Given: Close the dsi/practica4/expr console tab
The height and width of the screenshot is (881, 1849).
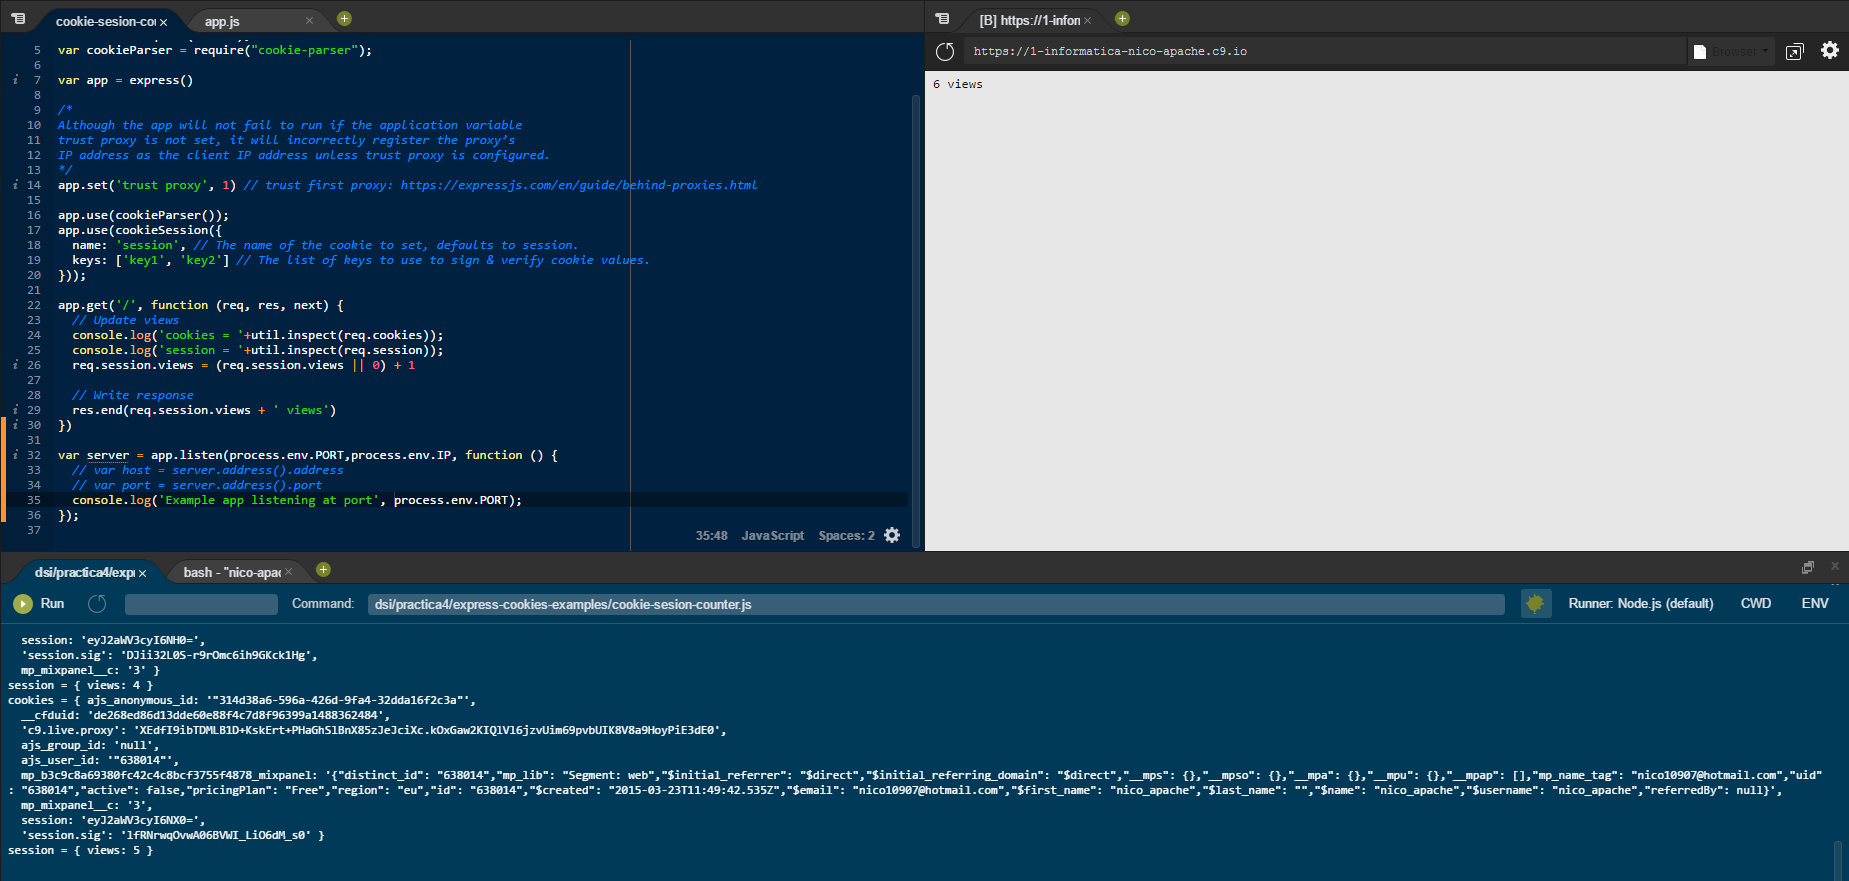Looking at the screenshot, I should pyautogui.click(x=143, y=573).
